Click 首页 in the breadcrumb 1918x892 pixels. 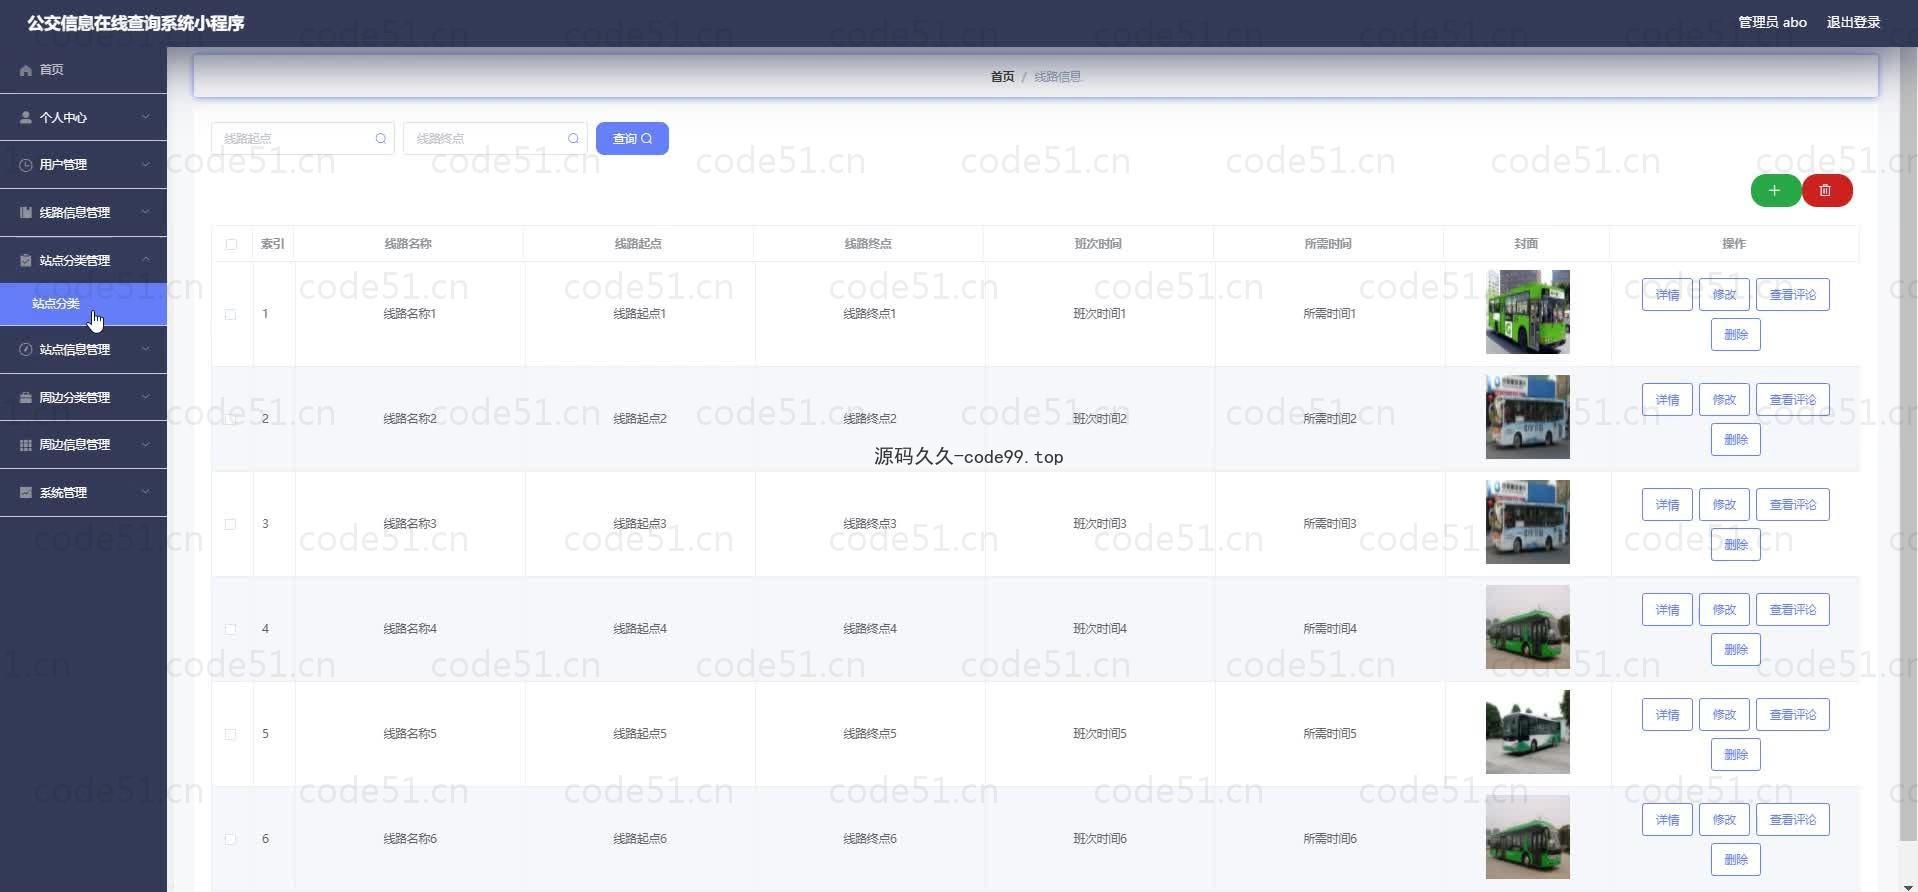pos(1002,77)
